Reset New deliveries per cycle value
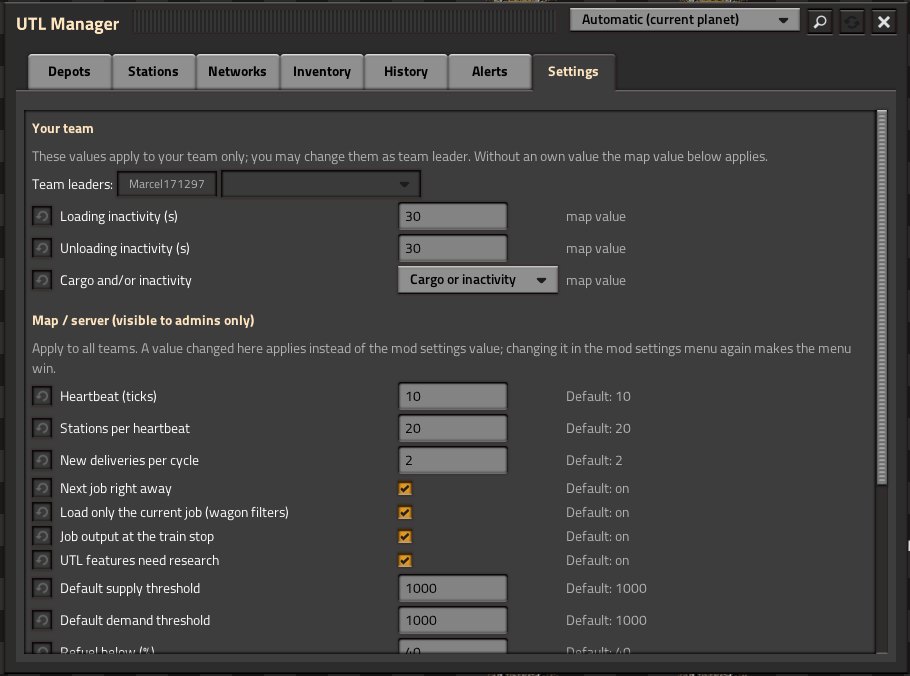This screenshot has height=676, width=910. (42, 460)
